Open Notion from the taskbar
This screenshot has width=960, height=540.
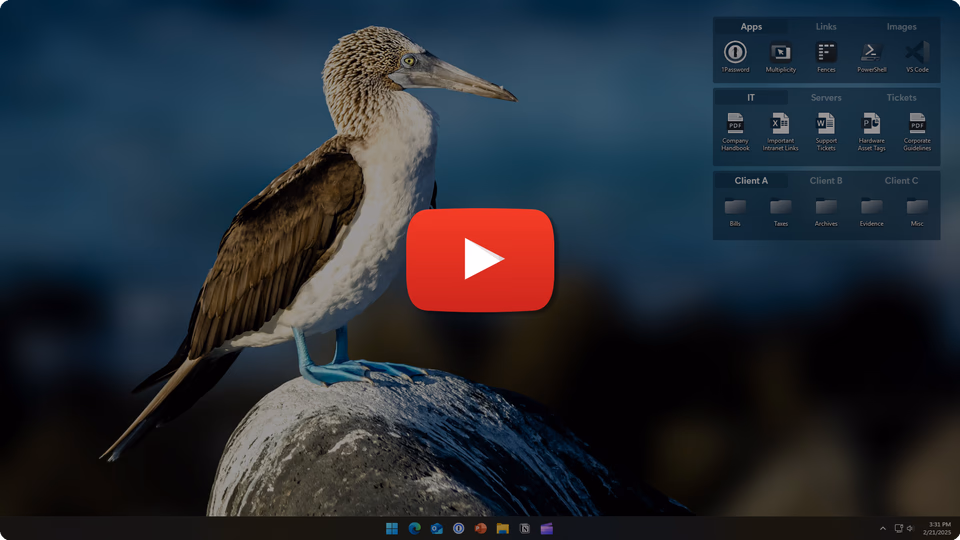(x=525, y=528)
